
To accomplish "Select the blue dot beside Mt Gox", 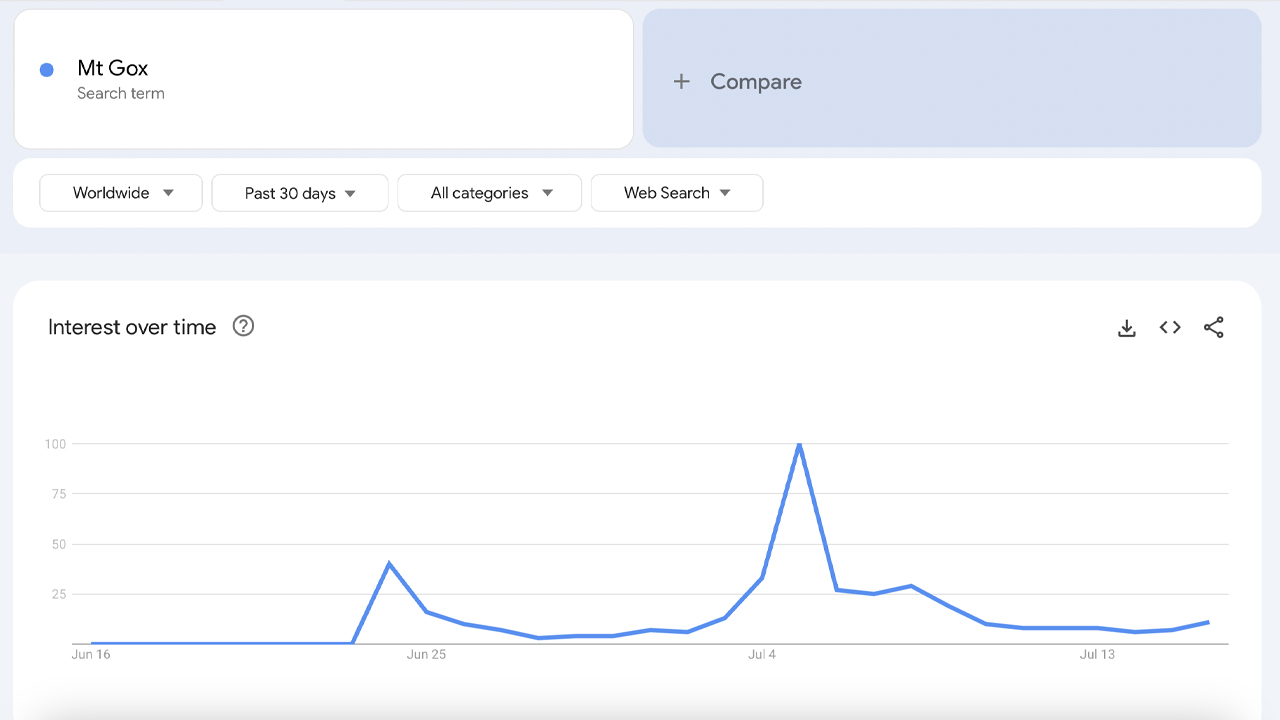I will (x=46, y=68).
